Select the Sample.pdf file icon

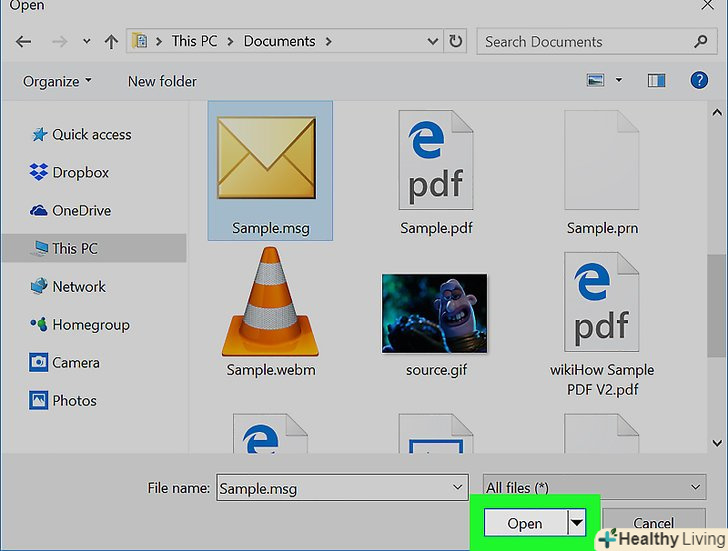[434, 160]
